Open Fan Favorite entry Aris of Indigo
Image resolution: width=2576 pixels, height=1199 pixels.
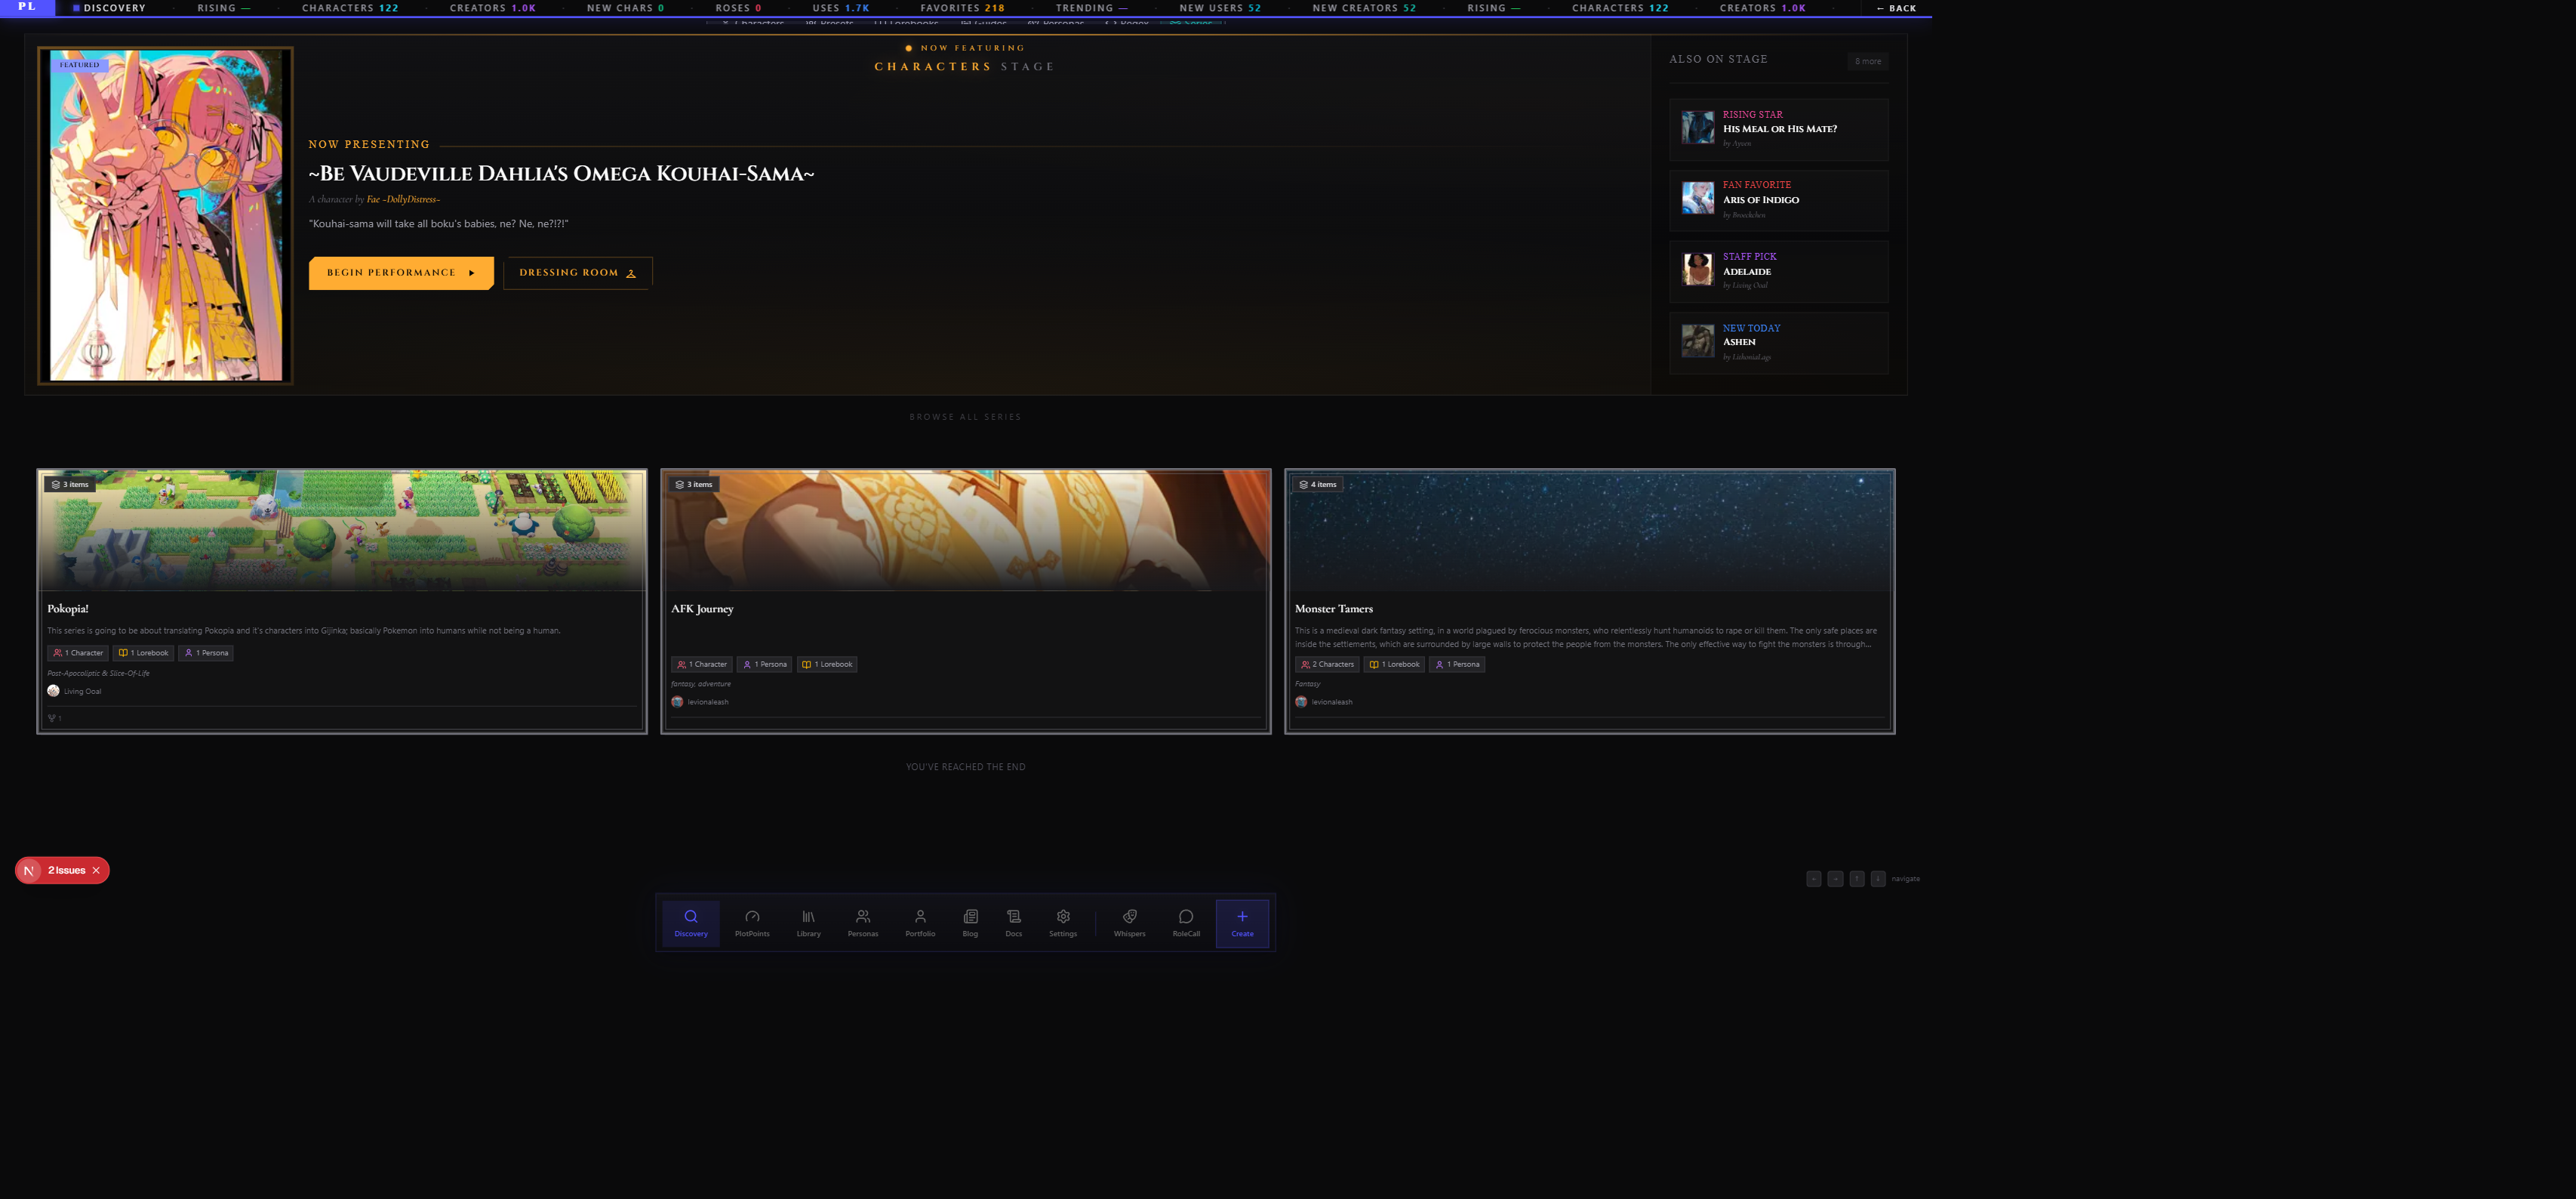1779,200
